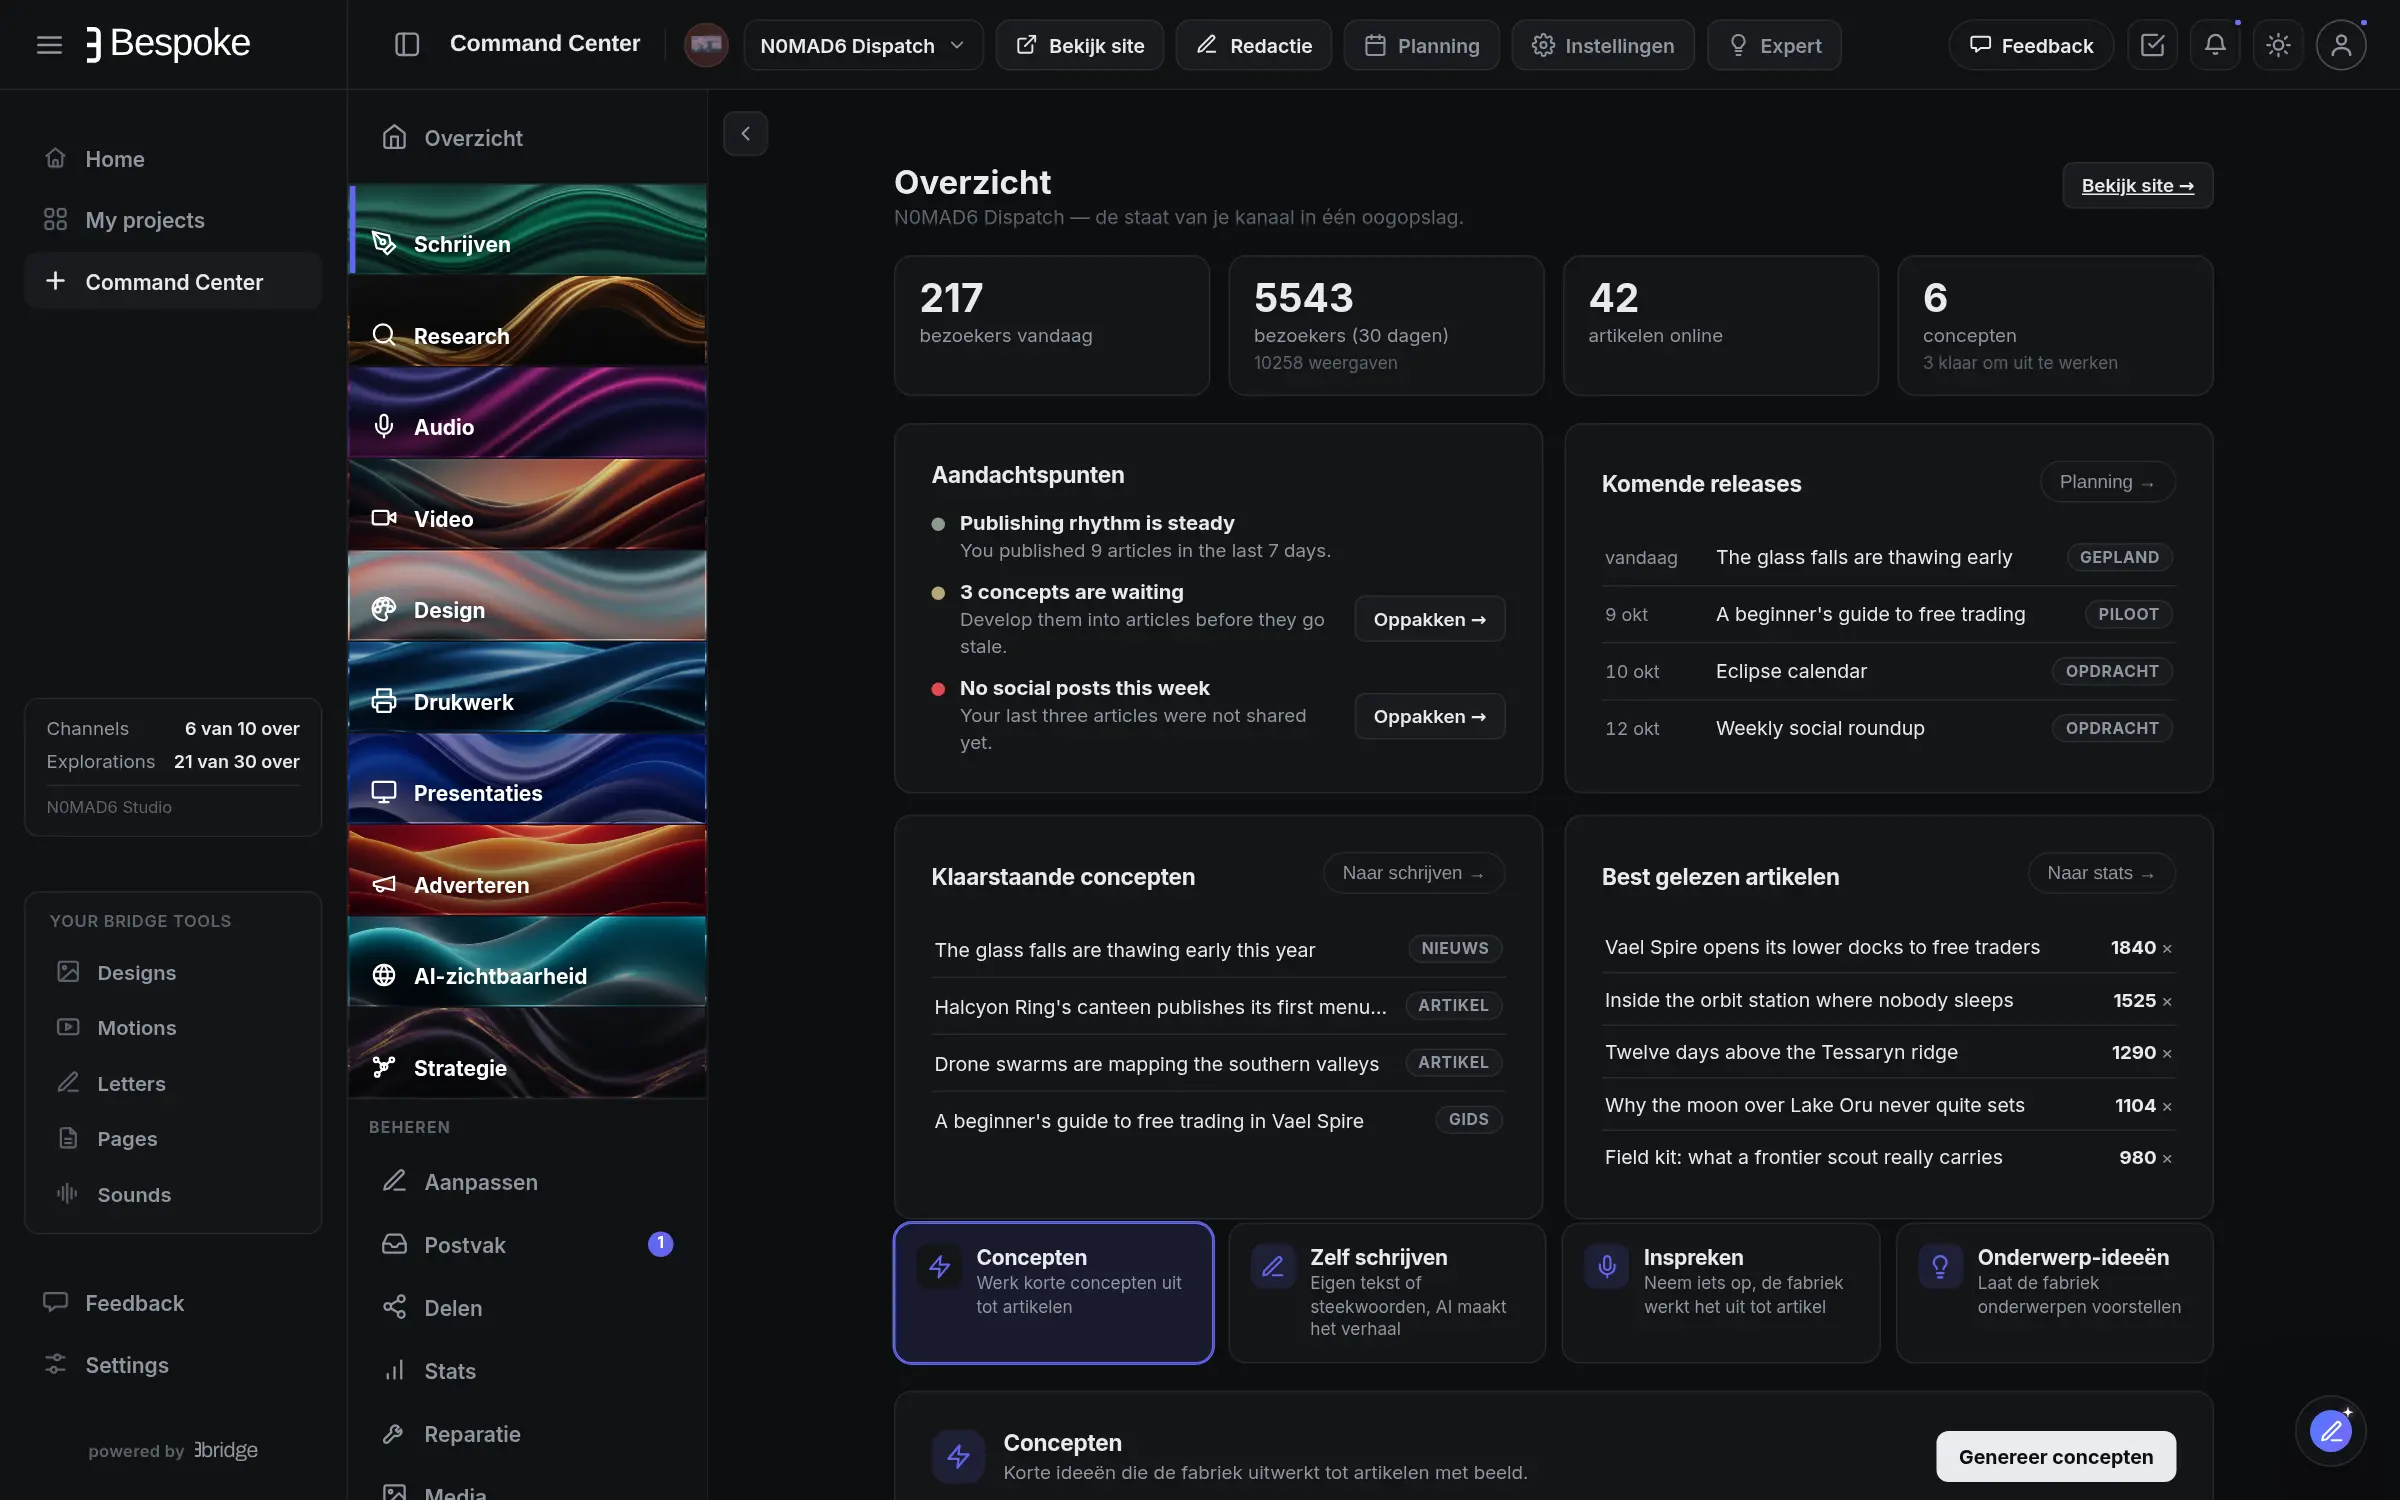Open the Redactie tab

pyautogui.click(x=1253, y=45)
